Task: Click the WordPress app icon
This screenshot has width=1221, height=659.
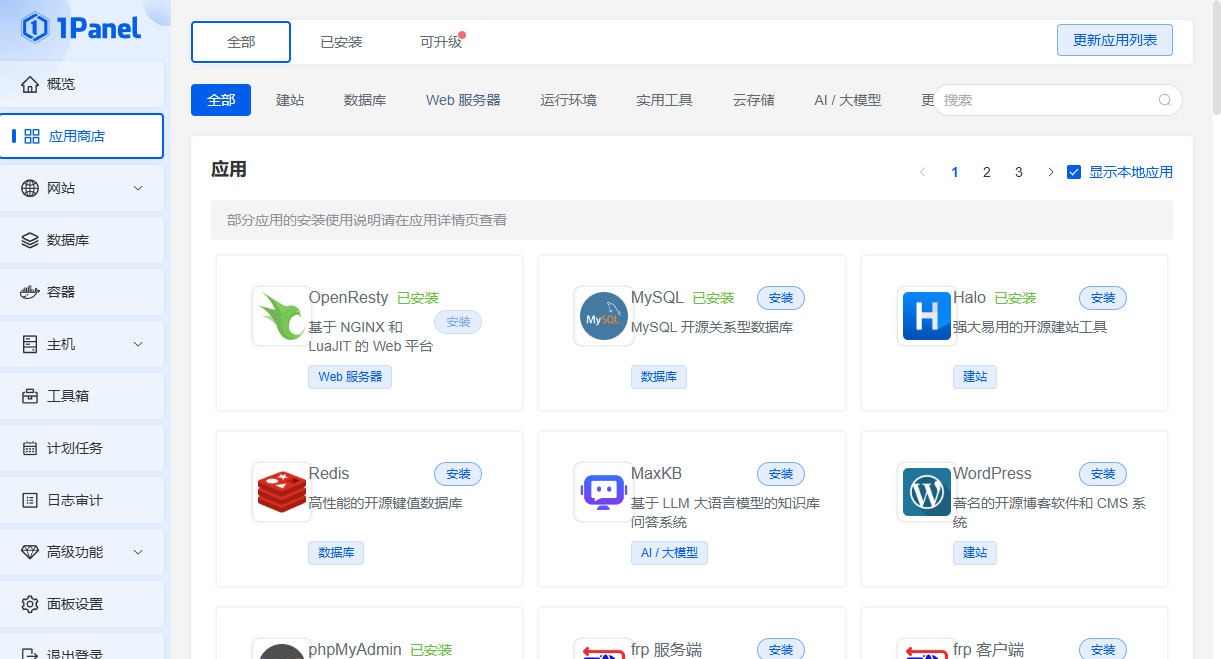Action: click(926, 492)
